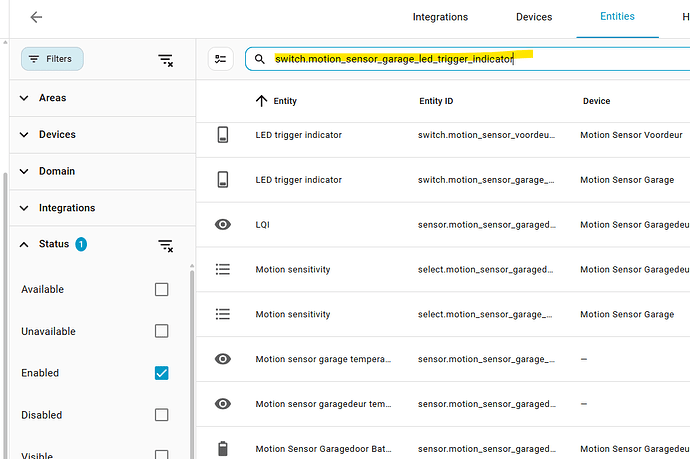Click the selection mode checklist icon

[221, 59]
